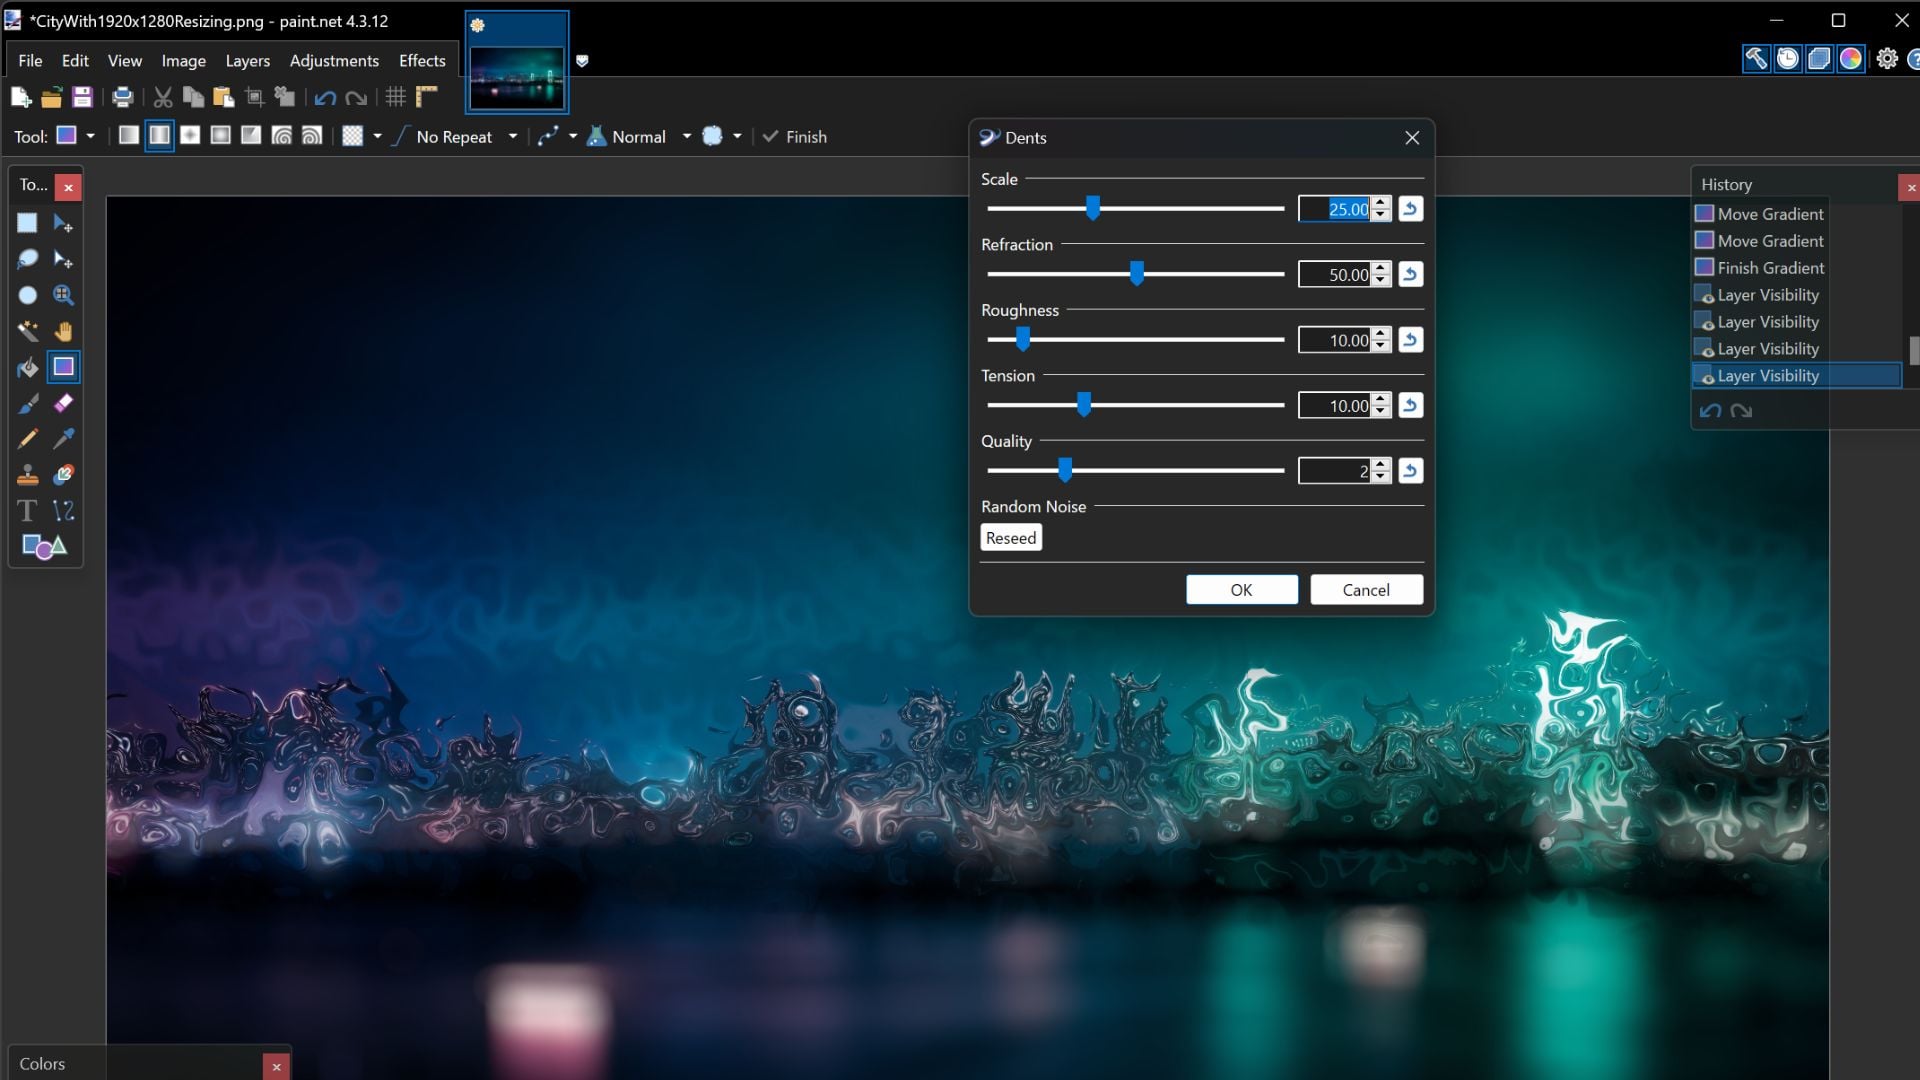Choose the Color Picker eyedropper tool

pos(63,439)
